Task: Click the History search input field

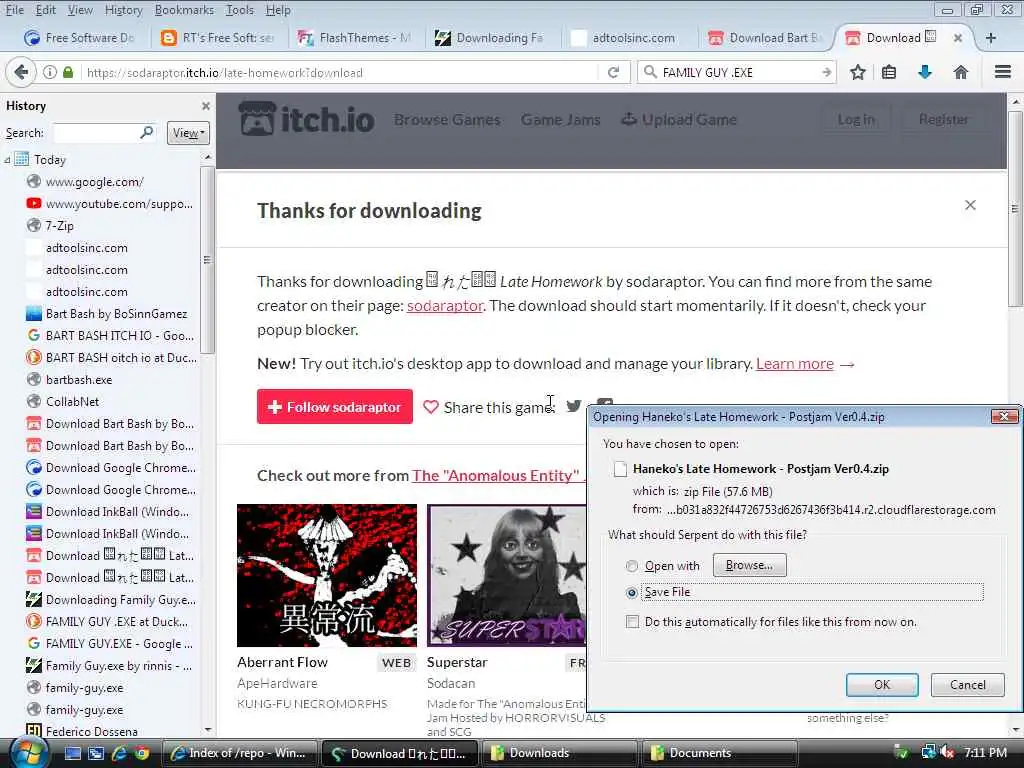Action: click(95, 133)
